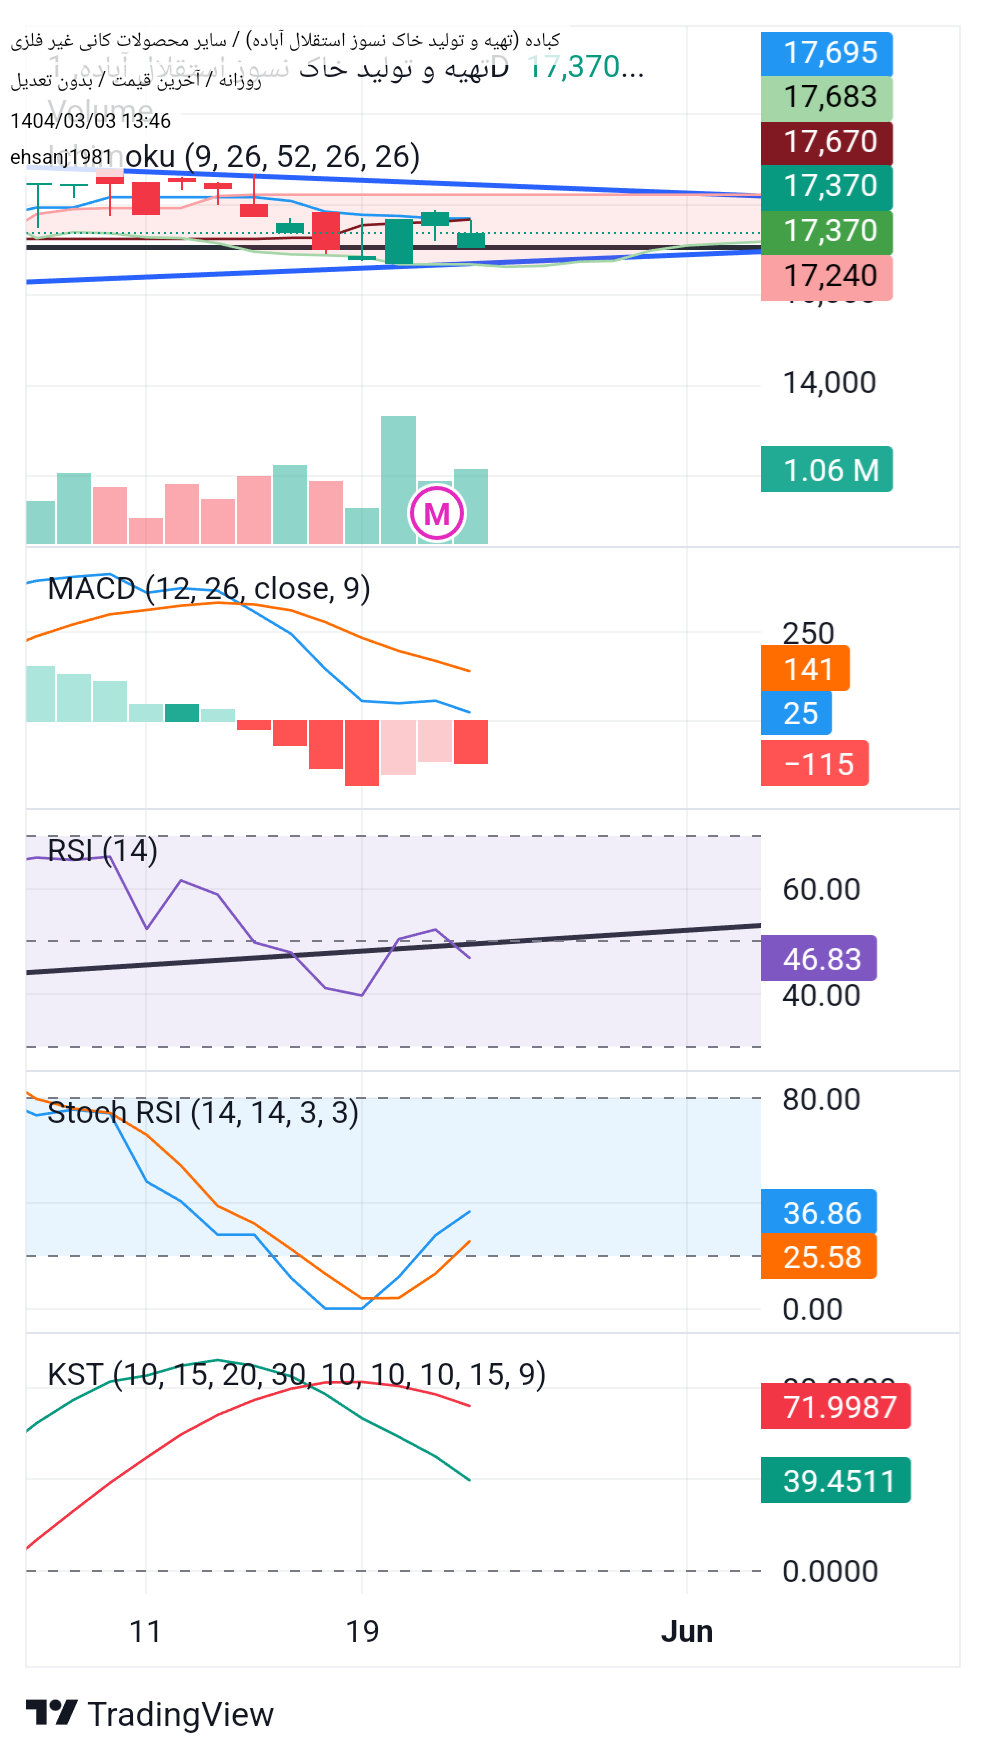Click the pink 17,240 price label
Viewport: 986px width, 1759px height.
tap(827, 276)
